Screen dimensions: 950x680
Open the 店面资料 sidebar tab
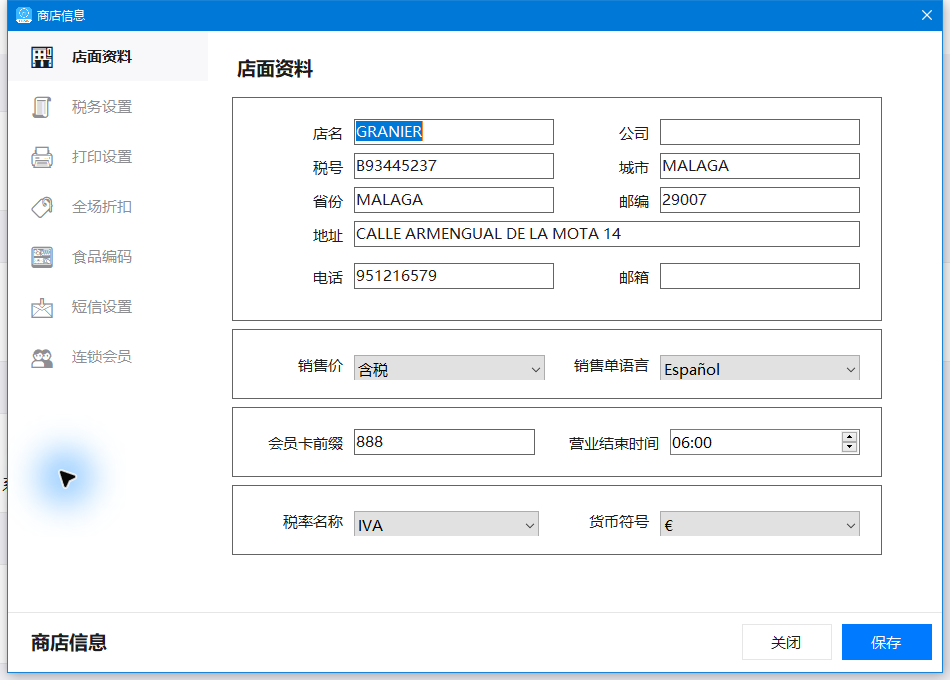pyautogui.click(x=108, y=57)
